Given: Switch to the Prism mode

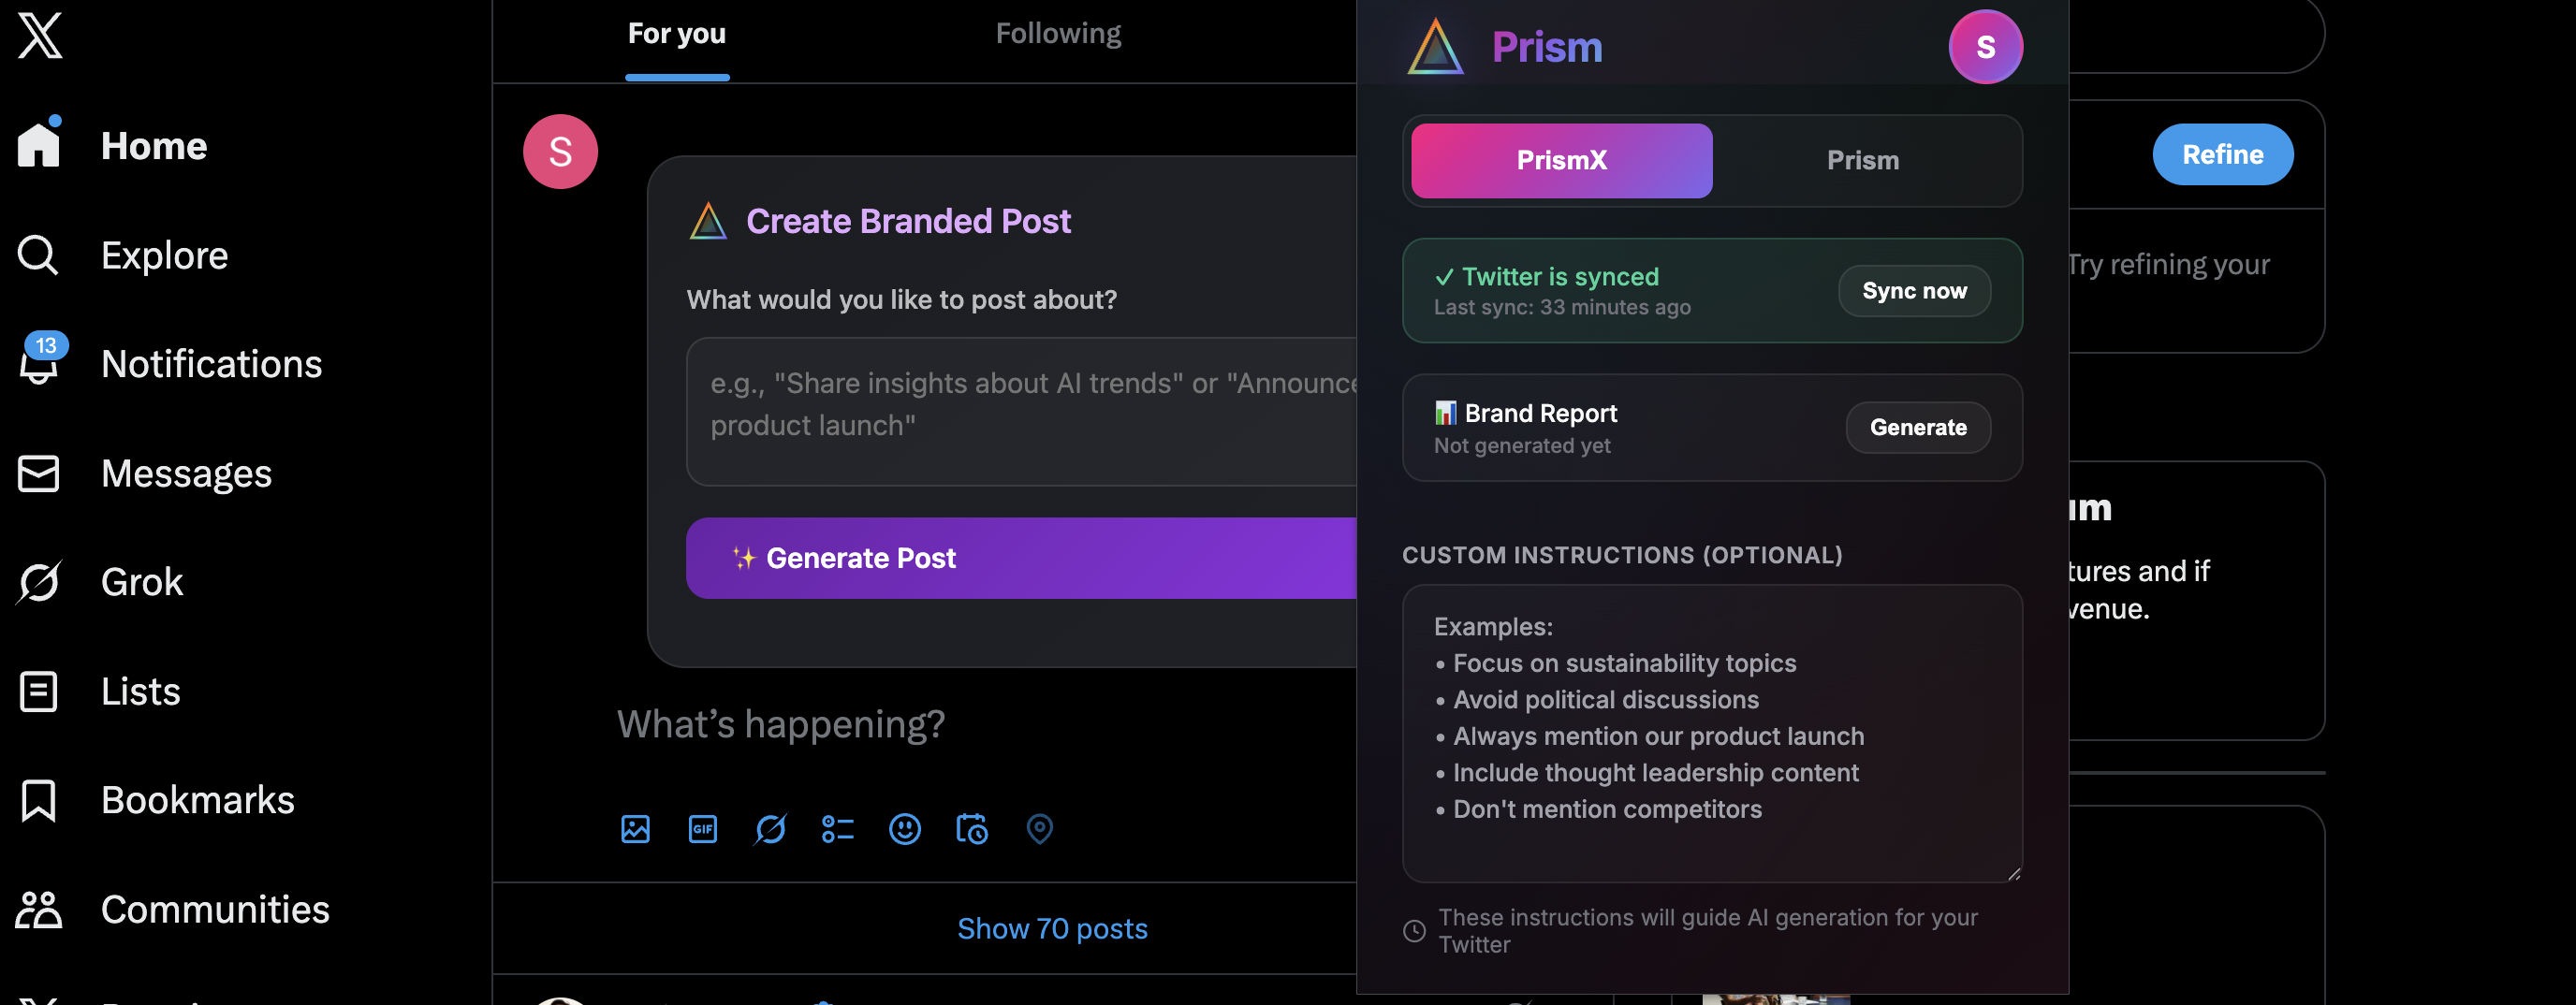Looking at the screenshot, I should (1862, 160).
